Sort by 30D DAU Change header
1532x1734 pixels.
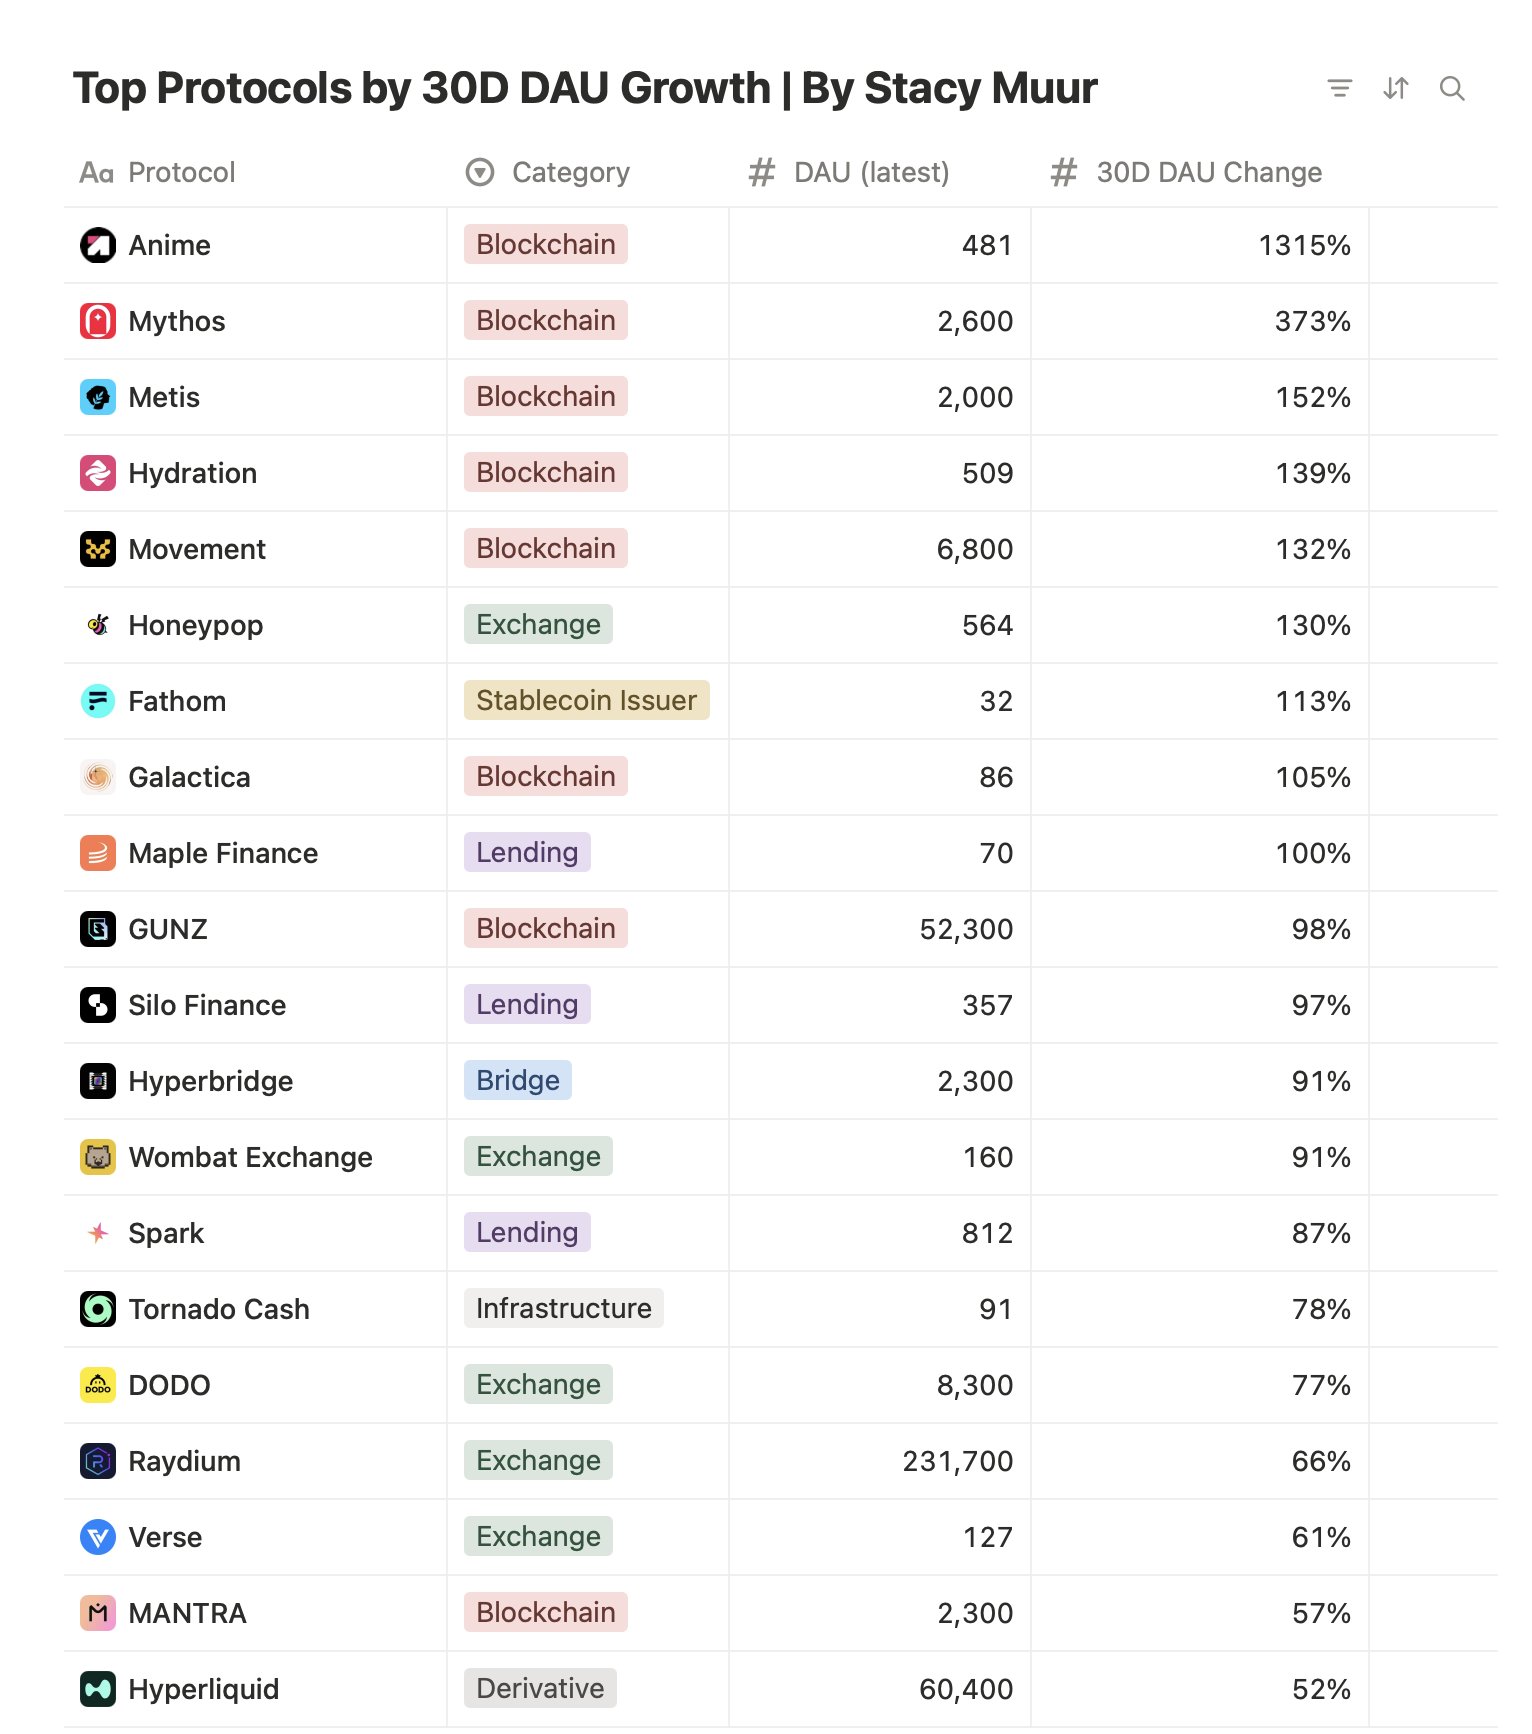(x=1208, y=173)
